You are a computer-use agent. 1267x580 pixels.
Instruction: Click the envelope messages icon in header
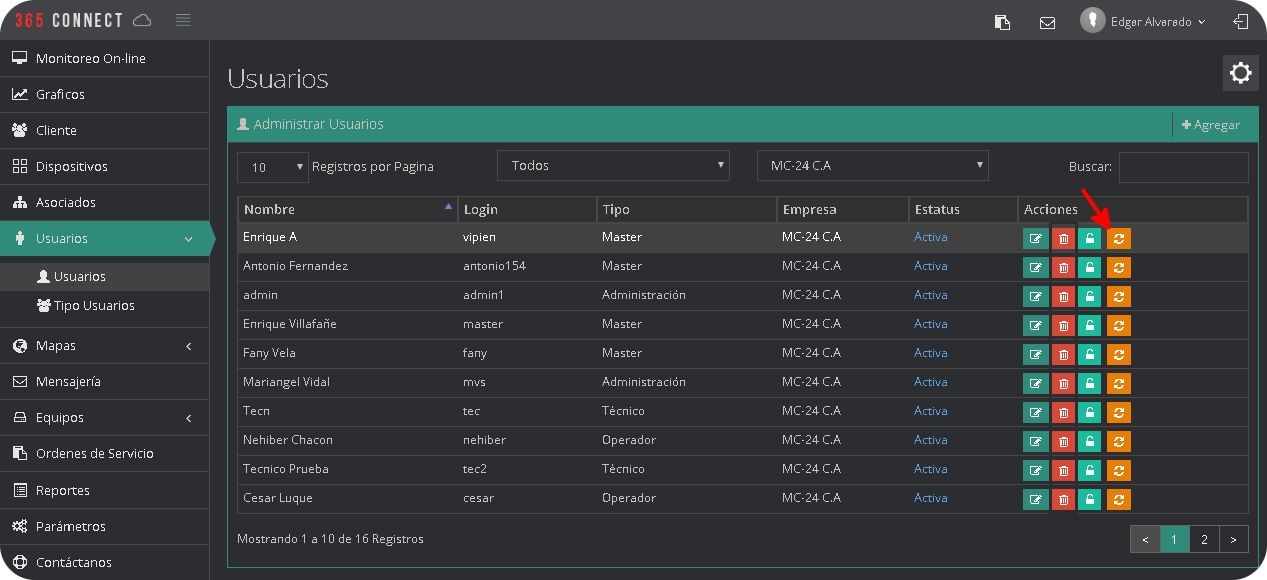coord(1047,22)
